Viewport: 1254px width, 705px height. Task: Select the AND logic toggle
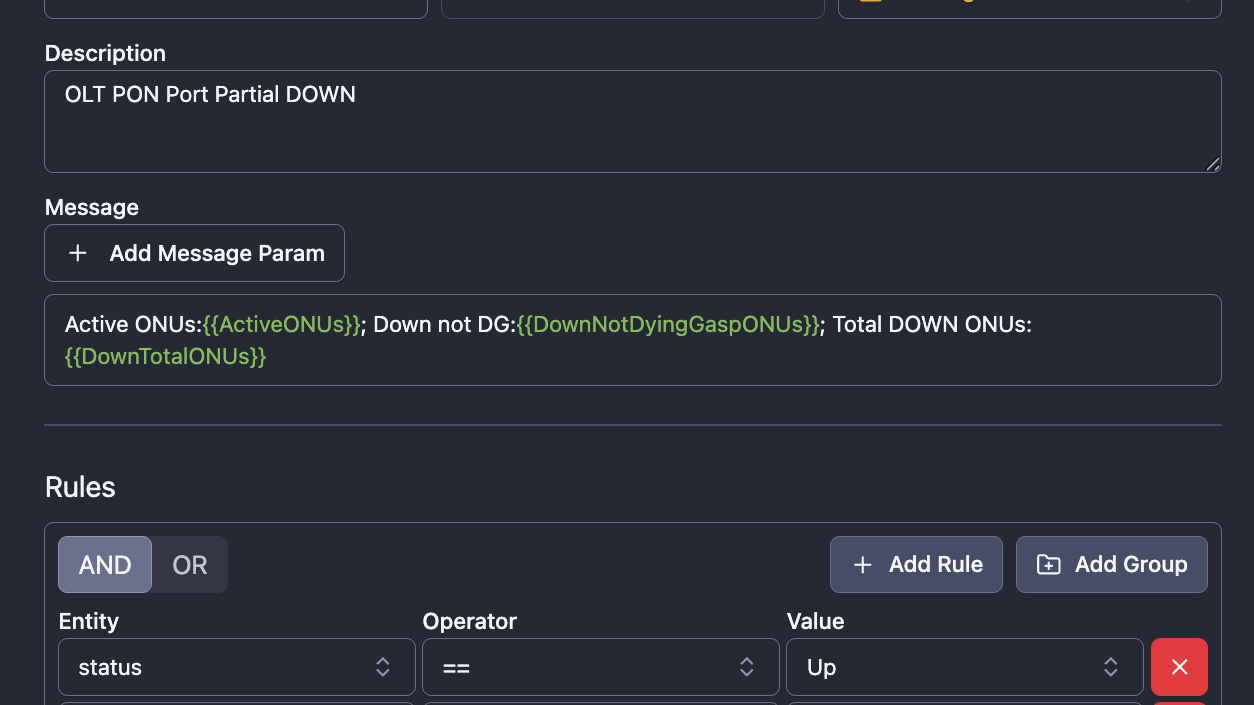tap(104, 564)
